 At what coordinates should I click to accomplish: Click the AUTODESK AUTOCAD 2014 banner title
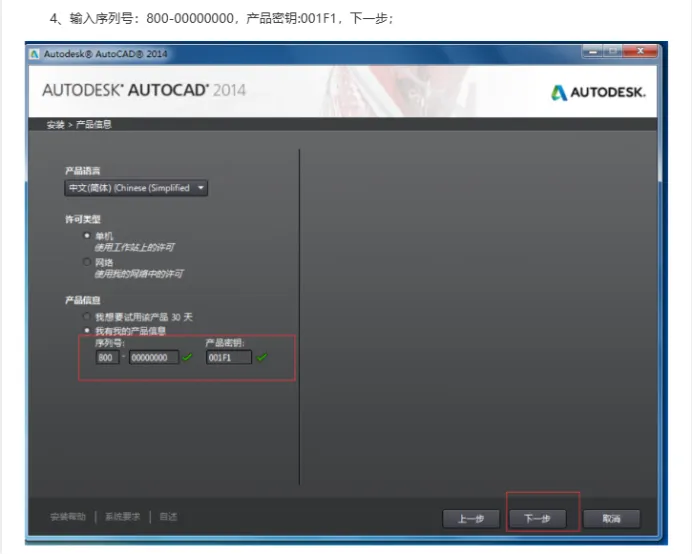pyautogui.click(x=144, y=90)
